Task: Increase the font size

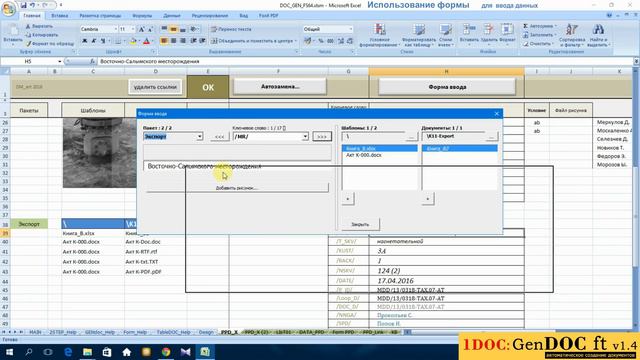Action: pyautogui.click(x=142, y=29)
